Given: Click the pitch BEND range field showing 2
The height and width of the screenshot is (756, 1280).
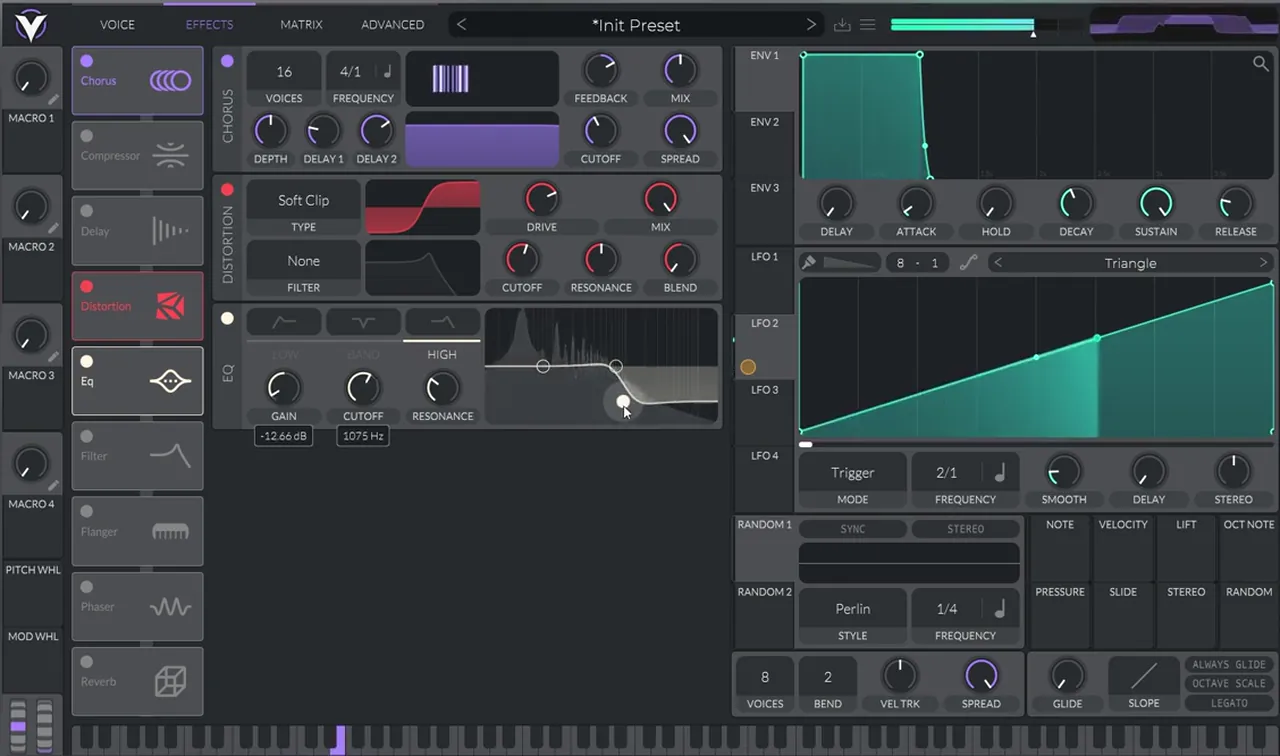Looking at the screenshot, I should 827,677.
